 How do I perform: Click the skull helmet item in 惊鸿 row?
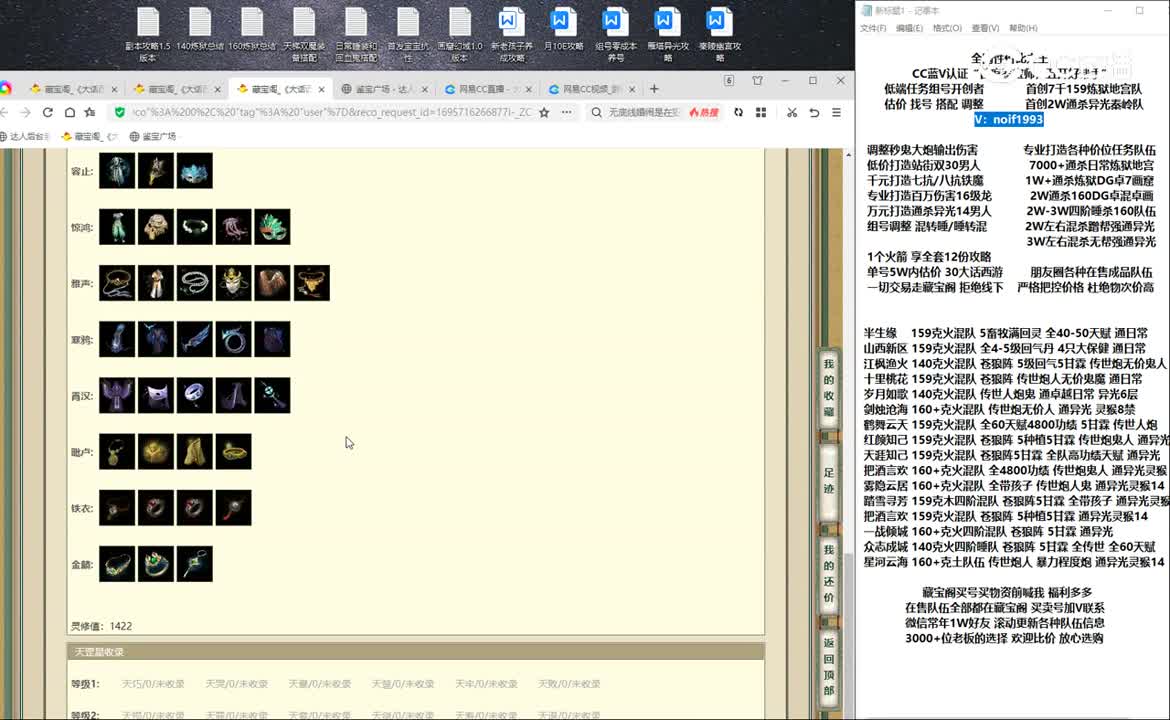156,227
